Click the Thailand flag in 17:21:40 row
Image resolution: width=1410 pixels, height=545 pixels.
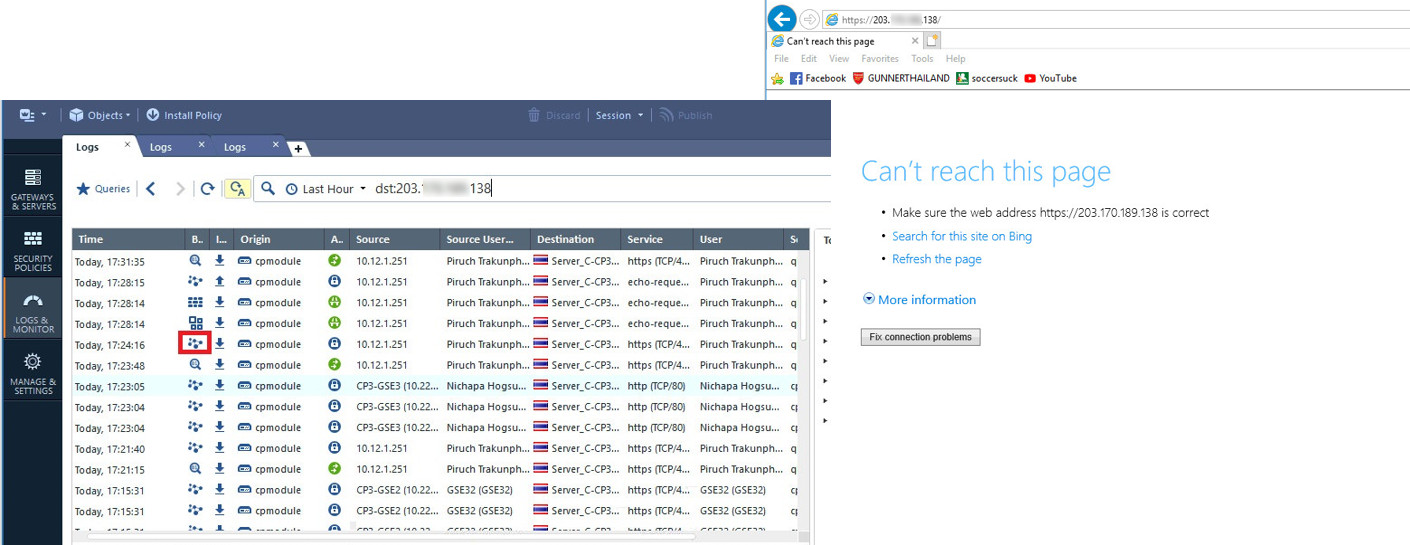541,448
